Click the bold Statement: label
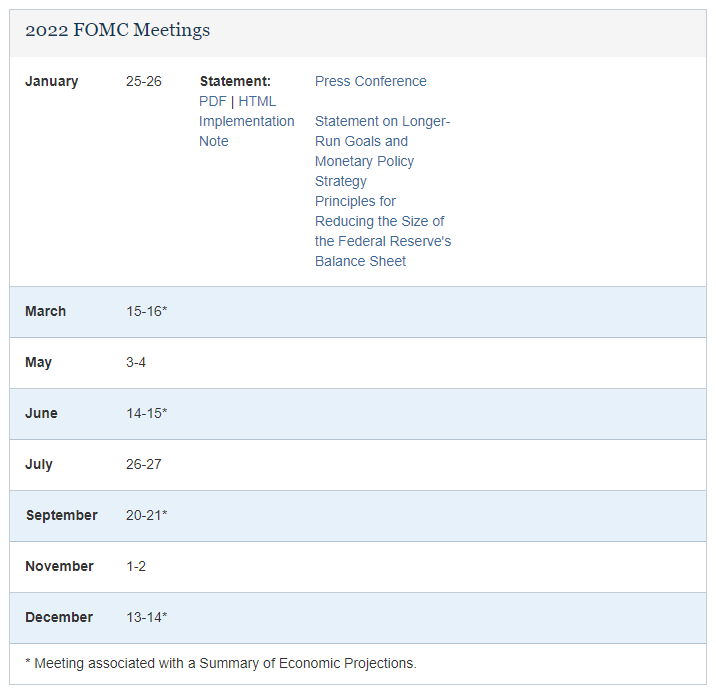Viewport: 716px width, 692px height. click(x=235, y=81)
